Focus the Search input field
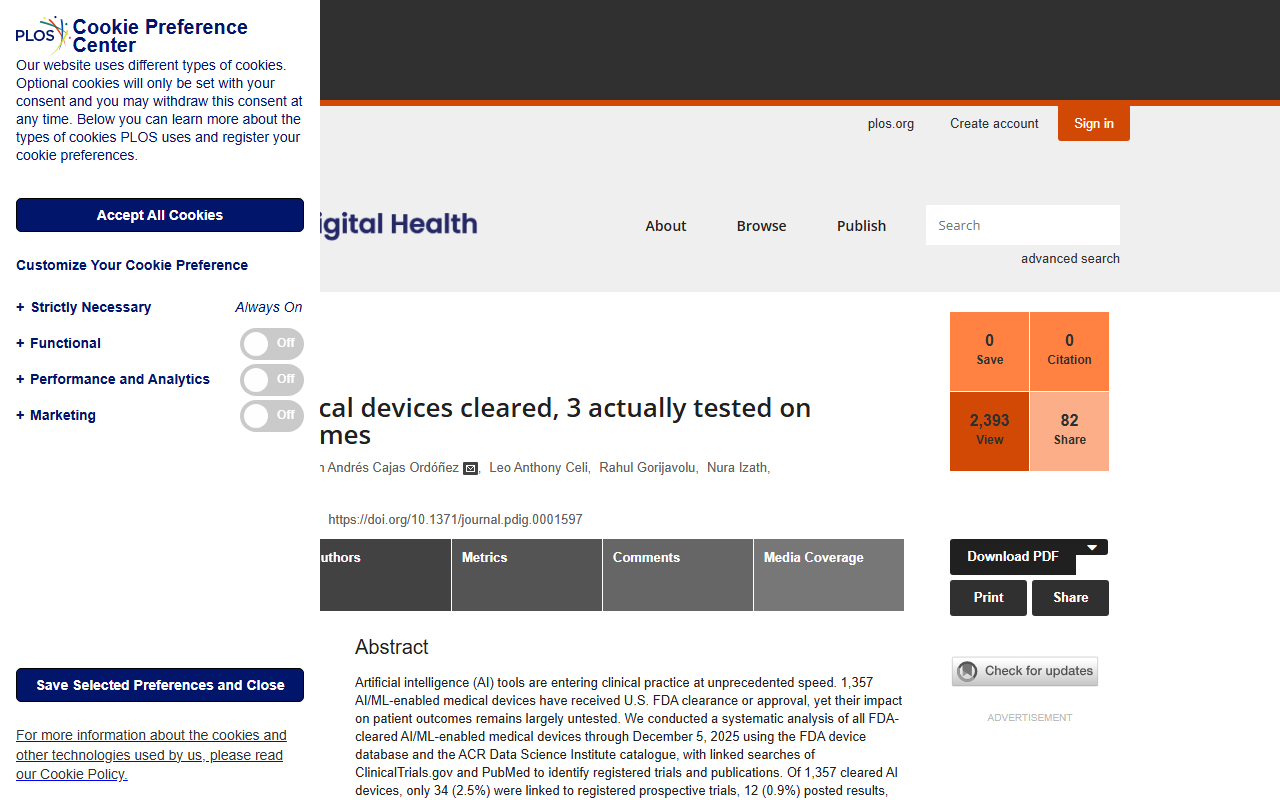 coord(1023,225)
